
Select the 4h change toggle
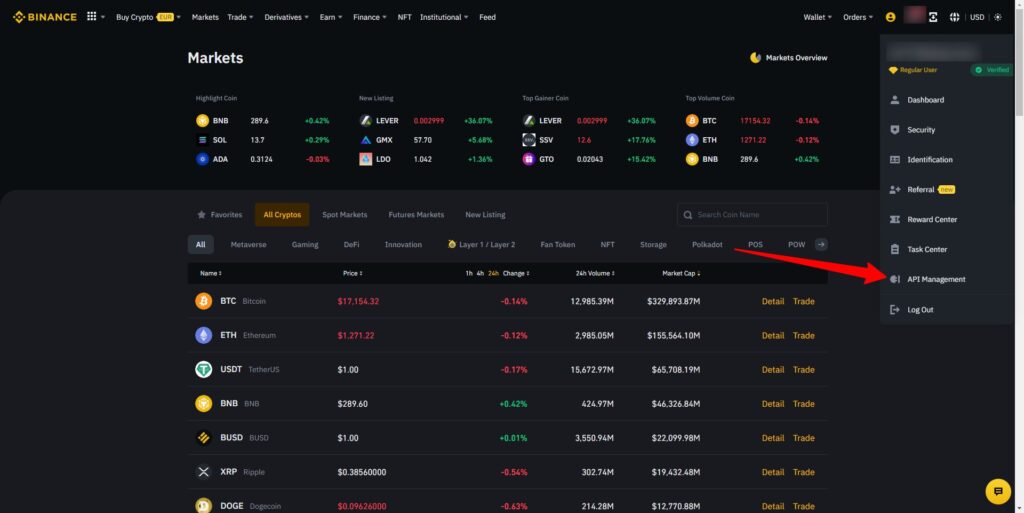[x=480, y=273]
